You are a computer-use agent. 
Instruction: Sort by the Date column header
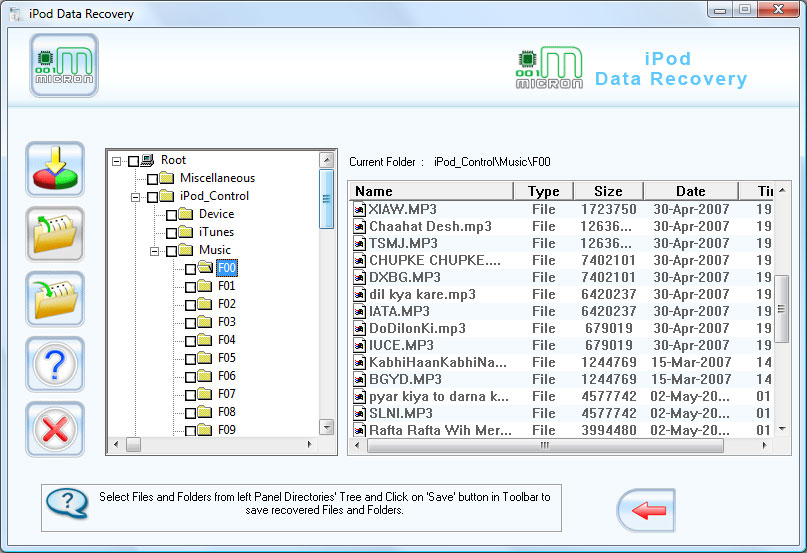(691, 191)
